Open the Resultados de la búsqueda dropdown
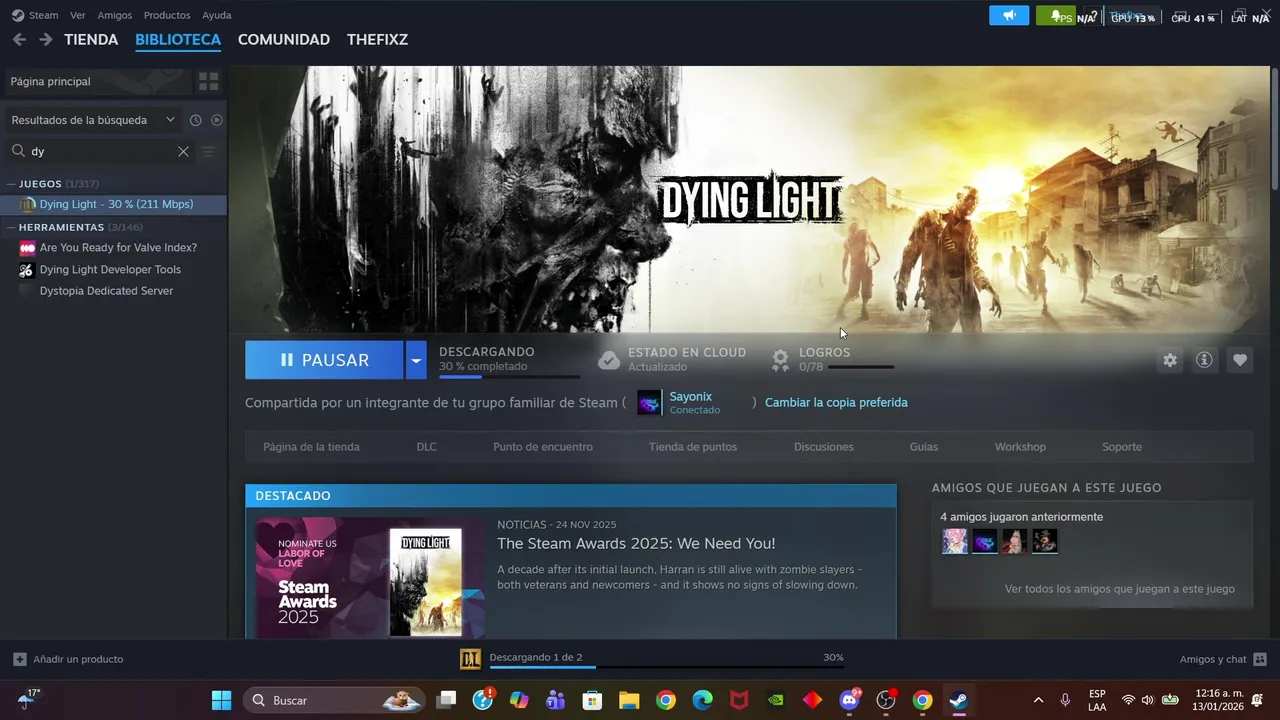 (x=93, y=120)
